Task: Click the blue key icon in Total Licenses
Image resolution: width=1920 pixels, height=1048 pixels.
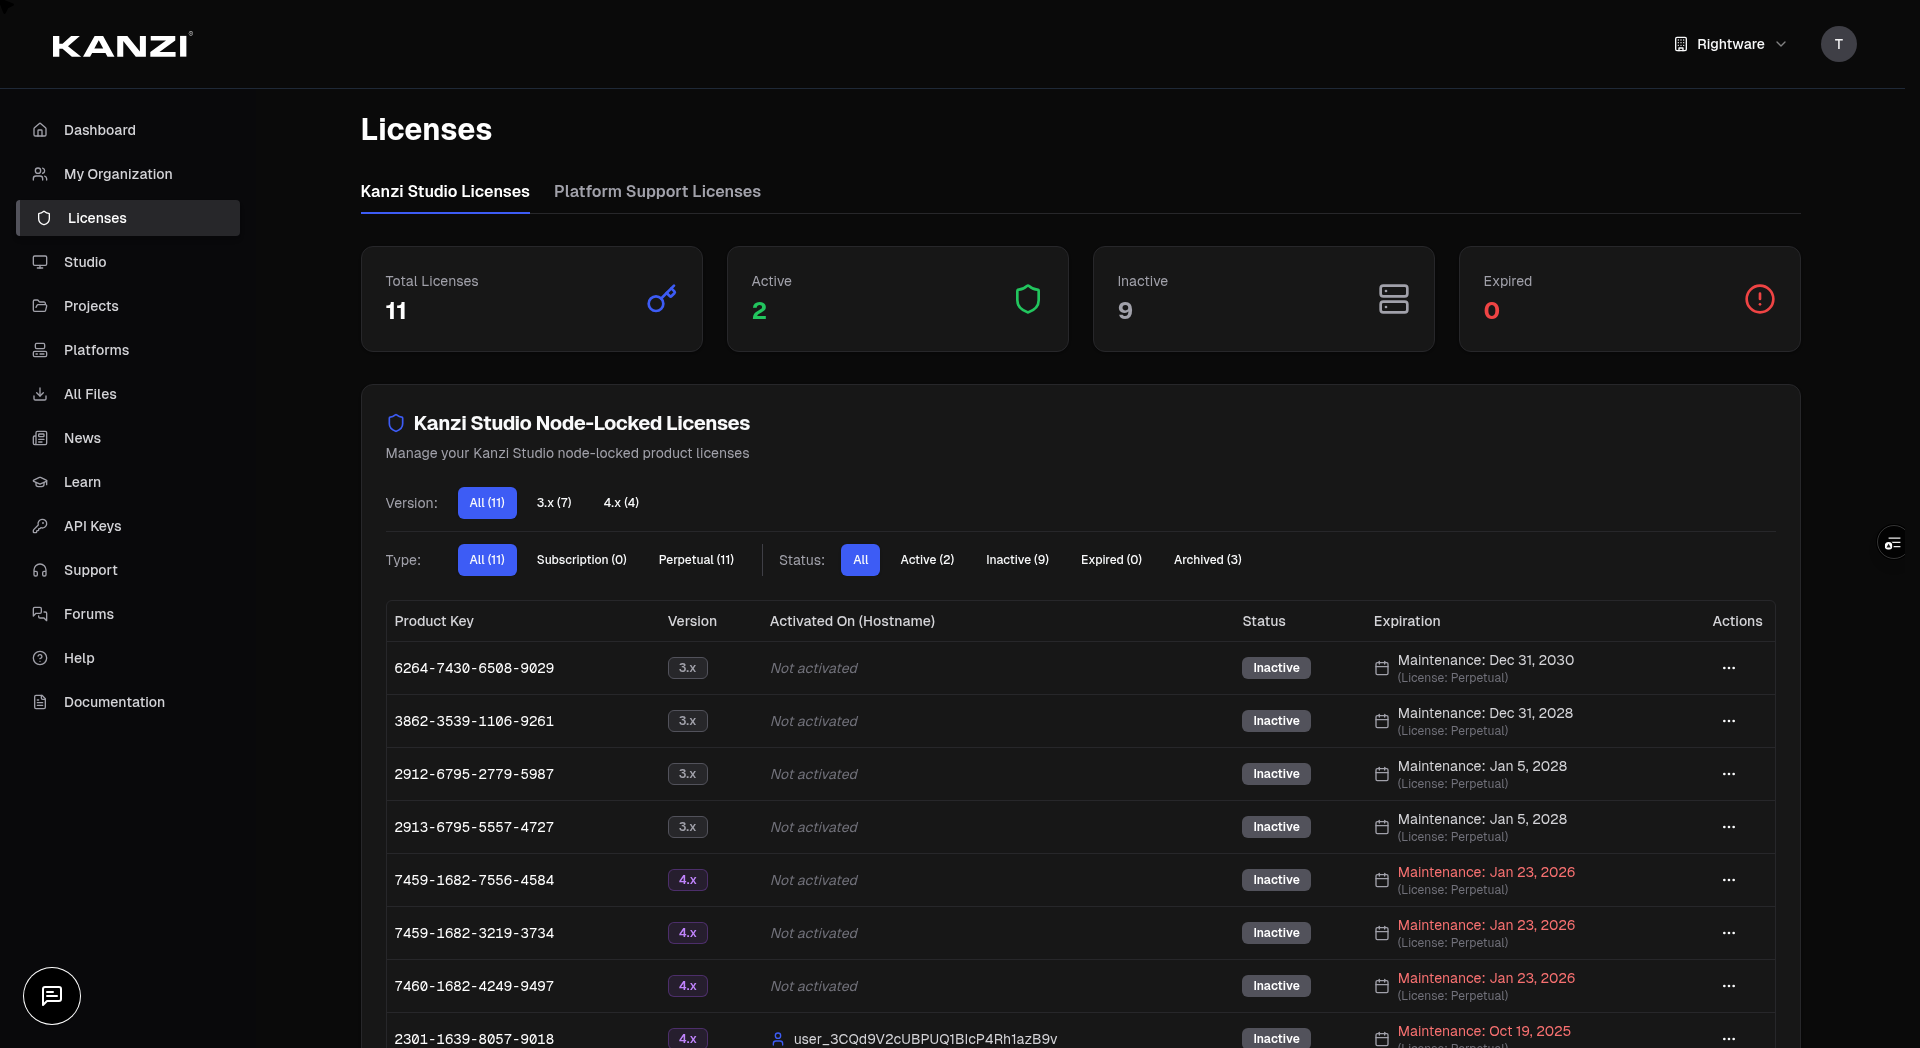Action: [x=662, y=298]
